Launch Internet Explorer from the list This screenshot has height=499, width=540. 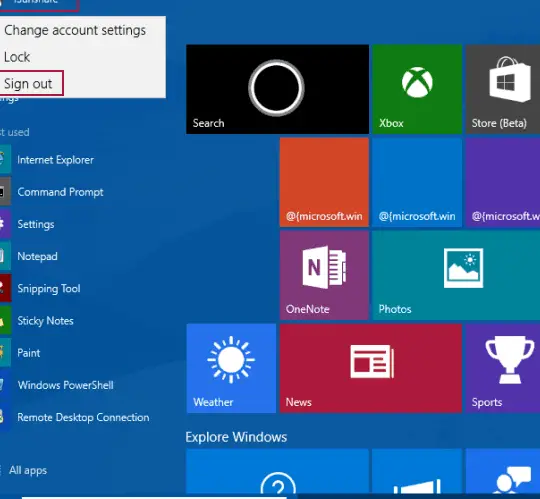pos(55,160)
